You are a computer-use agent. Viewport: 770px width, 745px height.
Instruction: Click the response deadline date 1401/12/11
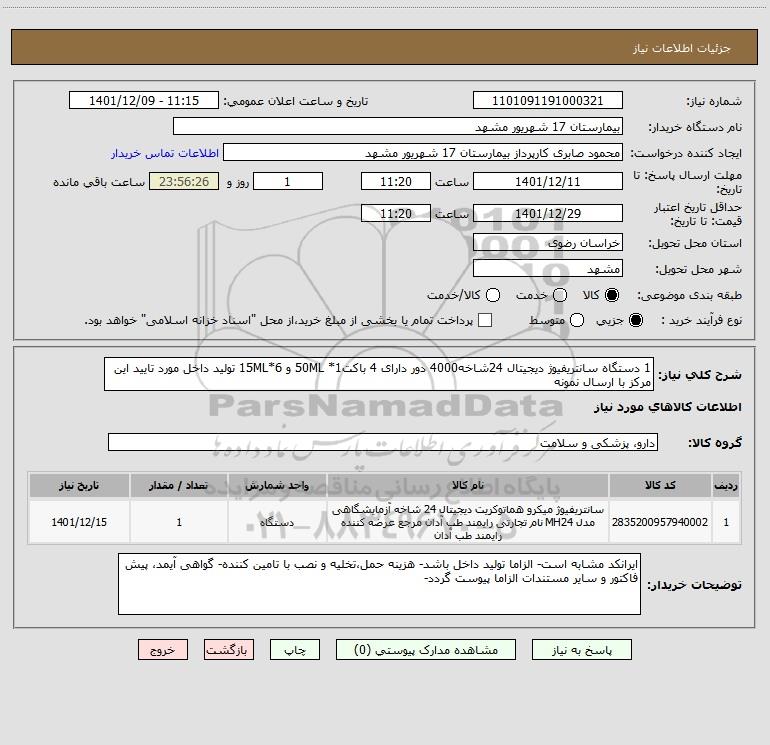coord(548,181)
